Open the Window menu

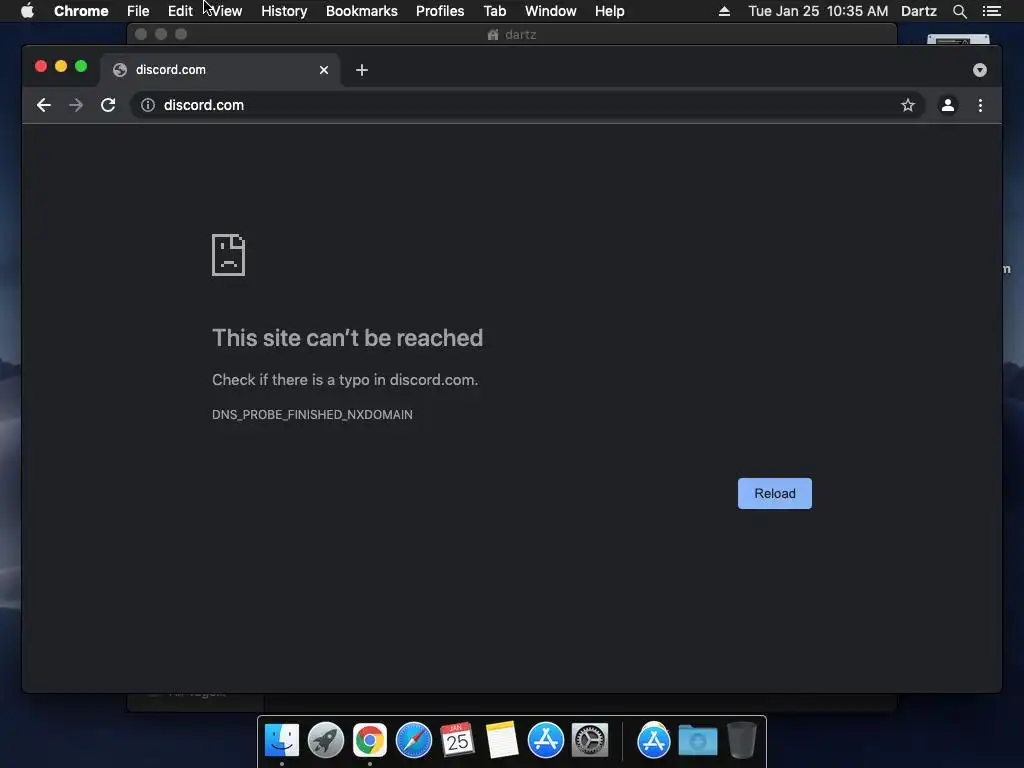coord(551,11)
